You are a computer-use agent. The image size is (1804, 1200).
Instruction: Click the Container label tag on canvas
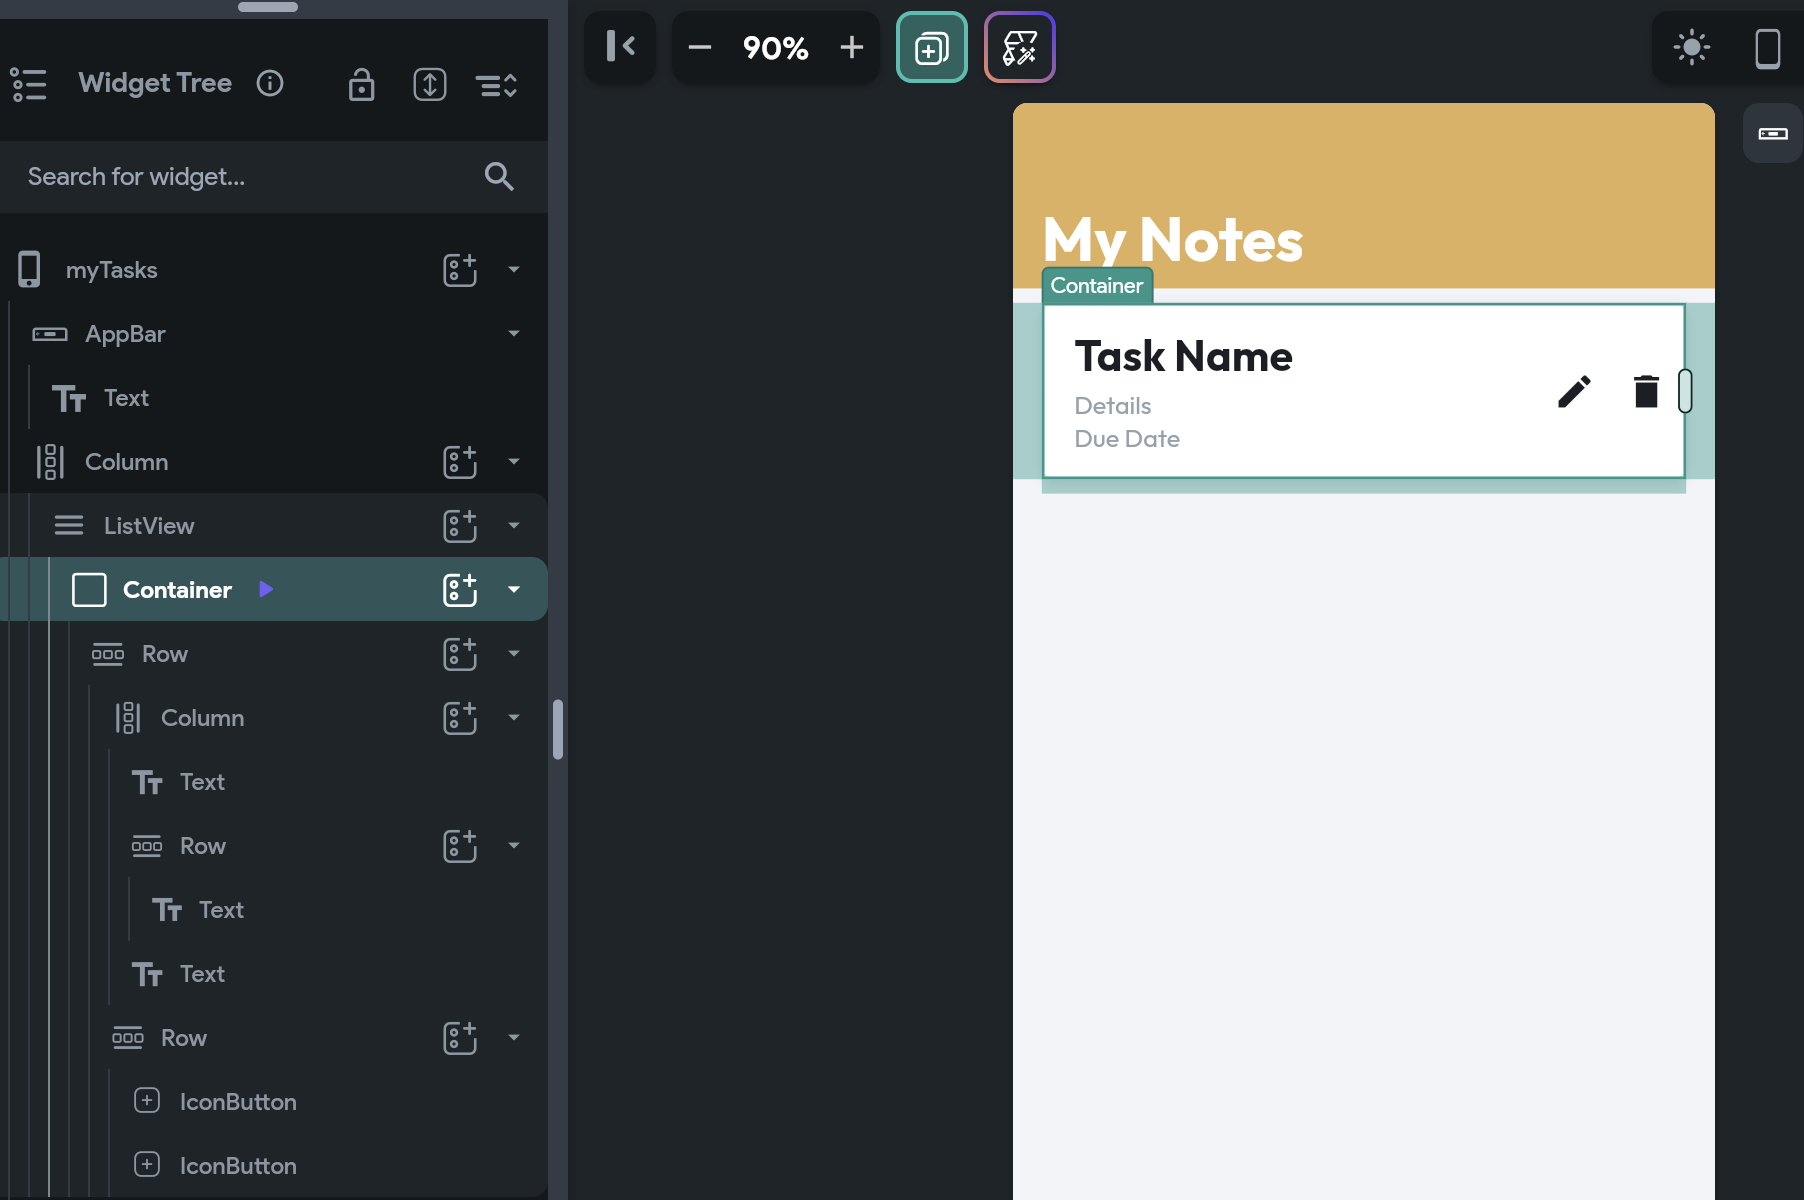coord(1097,286)
